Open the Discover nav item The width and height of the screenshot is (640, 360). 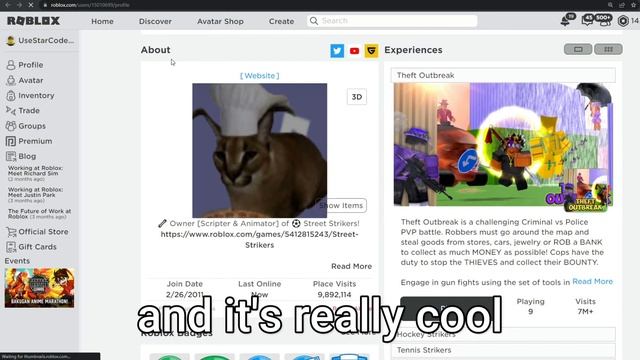(x=155, y=21)
